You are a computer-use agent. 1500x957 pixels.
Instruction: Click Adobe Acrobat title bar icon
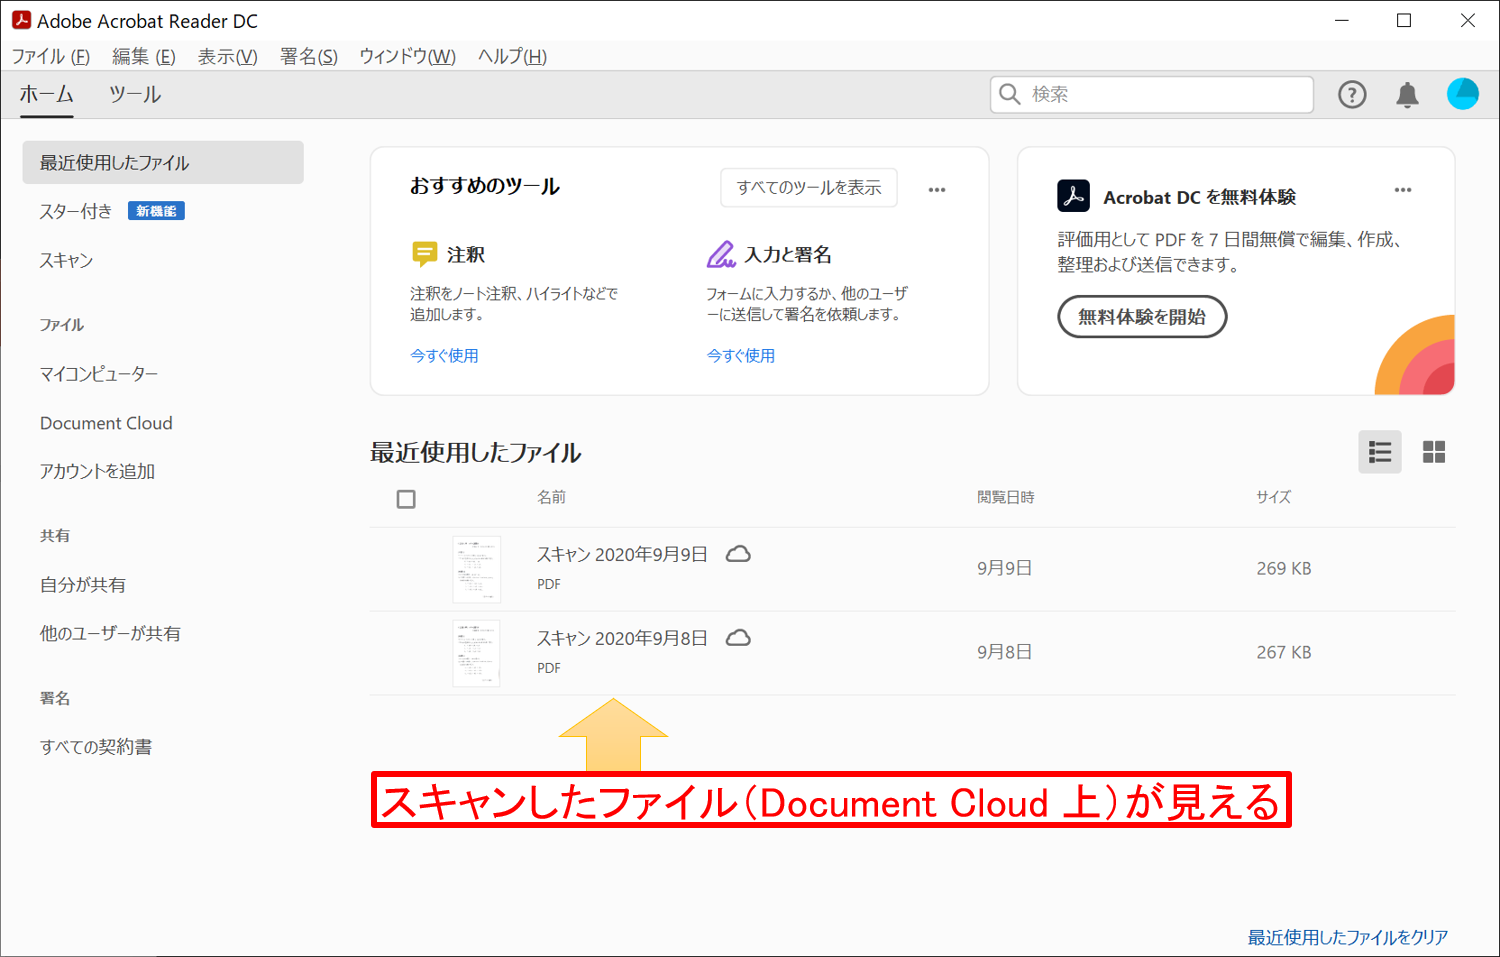click(21, 20)
